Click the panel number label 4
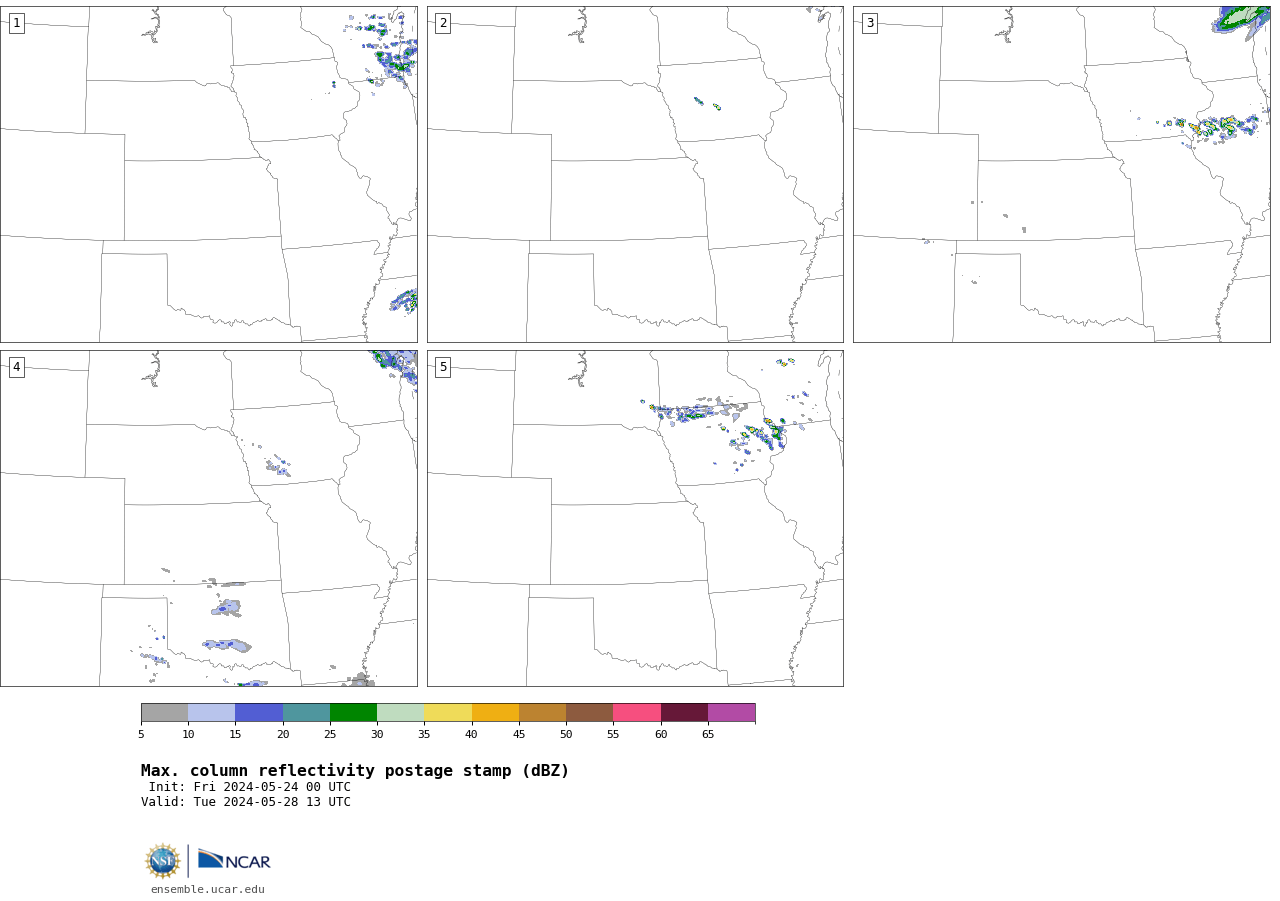Image resolution: width=1280 pixels, height=901 pixels. [x=16, y=367]
